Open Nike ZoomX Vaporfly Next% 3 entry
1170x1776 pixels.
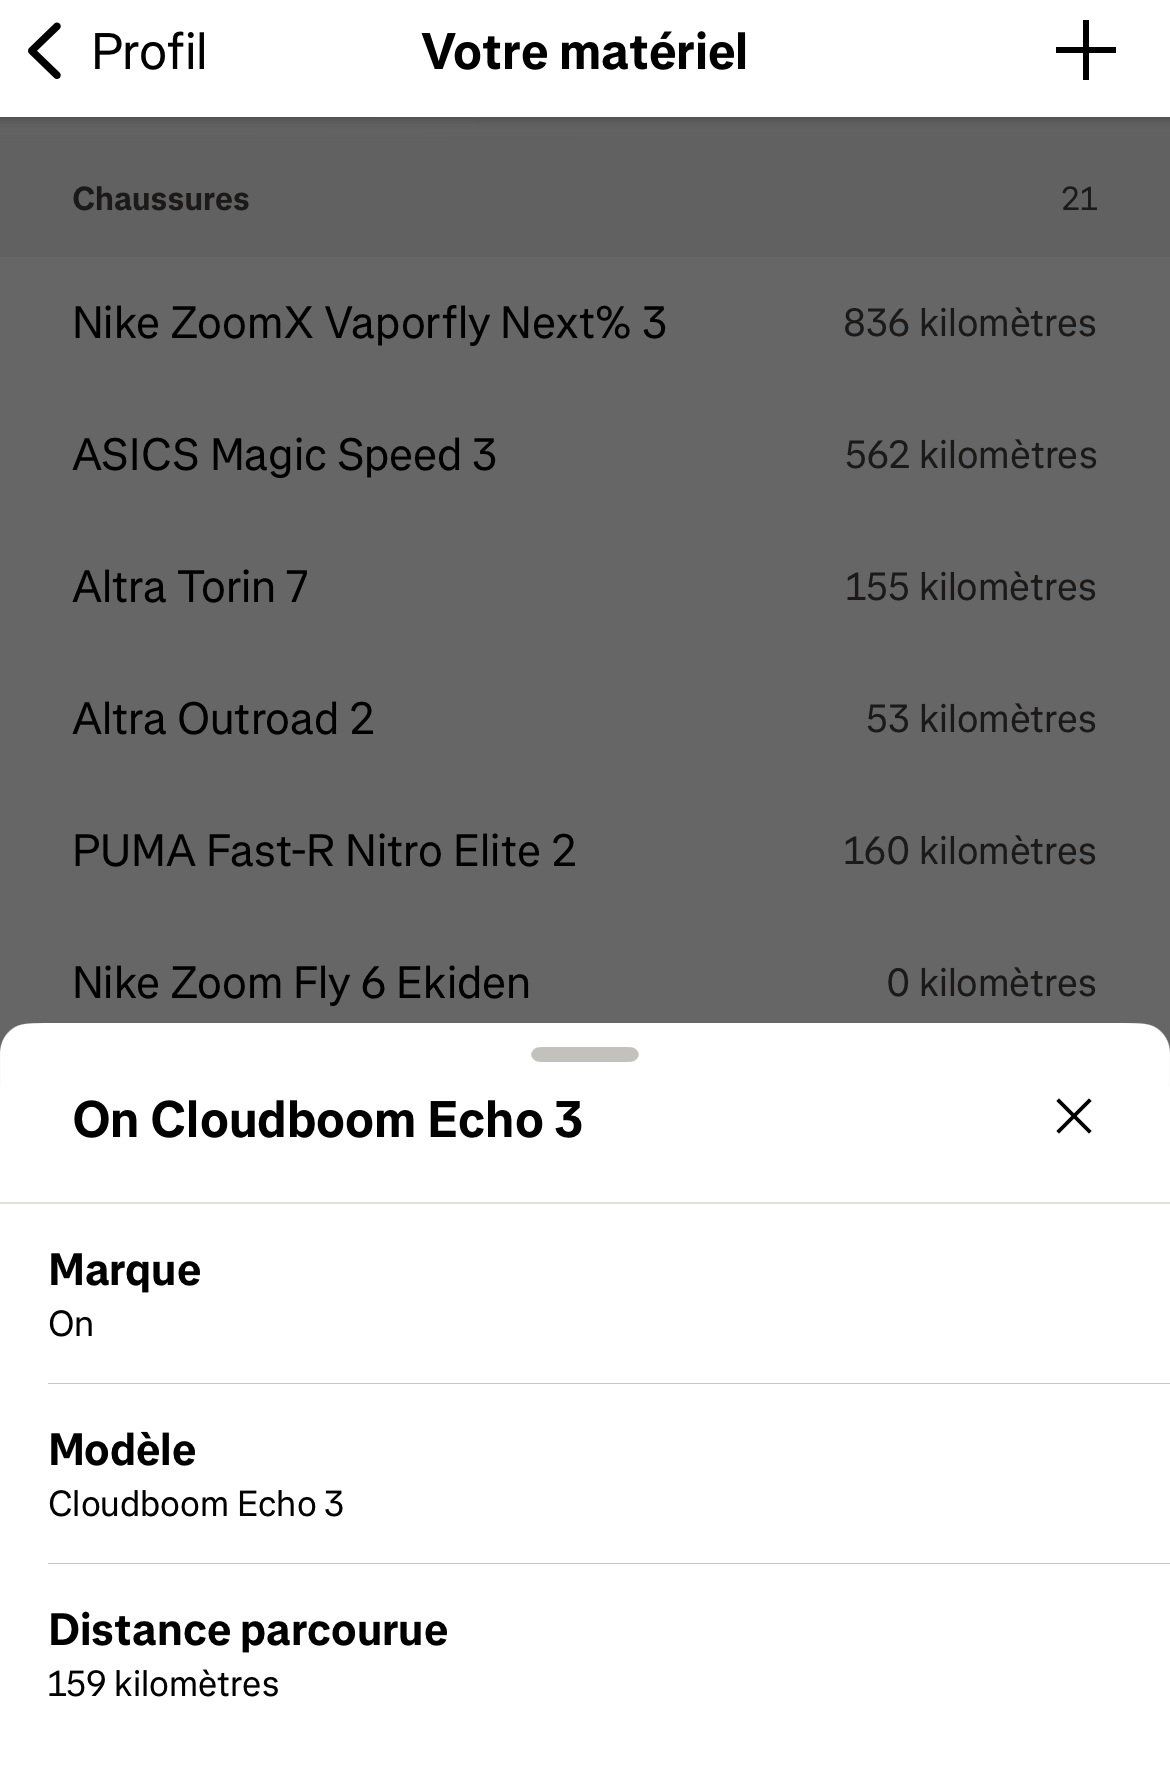point(370,323)
